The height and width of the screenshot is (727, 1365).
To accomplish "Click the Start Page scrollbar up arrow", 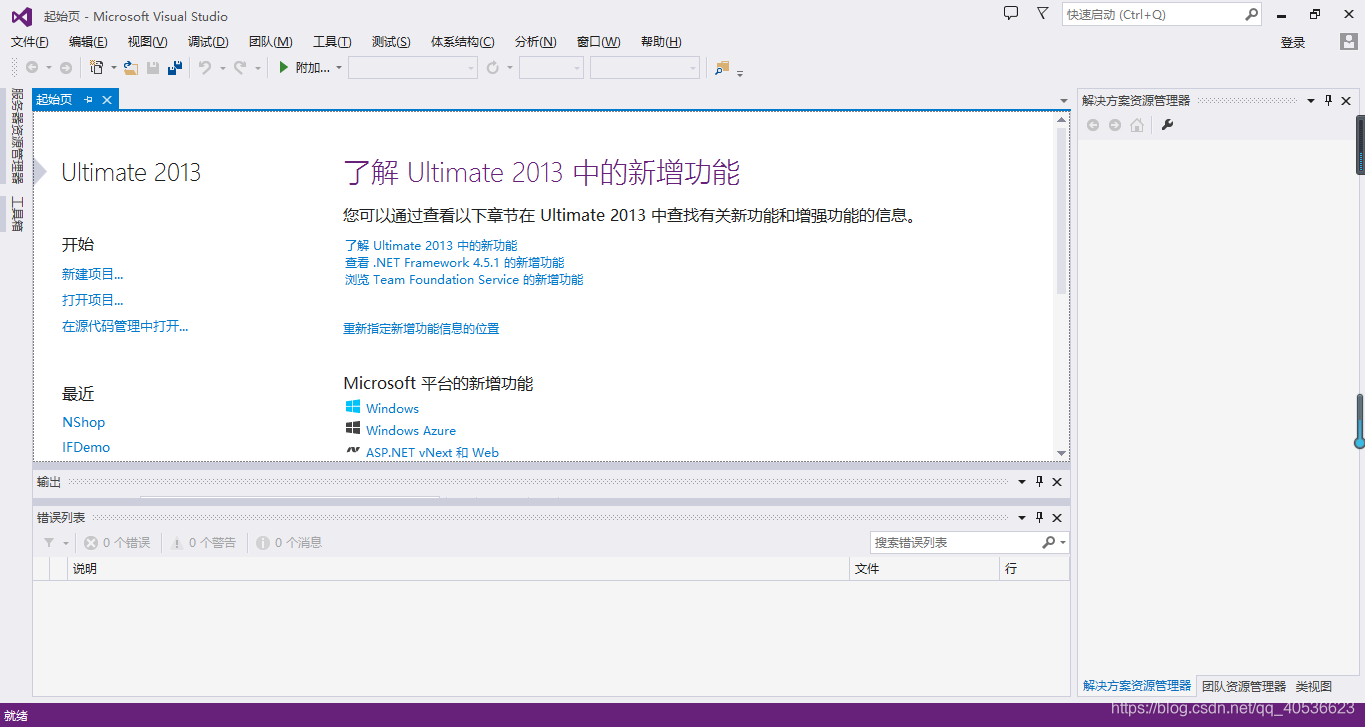I will point(1061,120).
